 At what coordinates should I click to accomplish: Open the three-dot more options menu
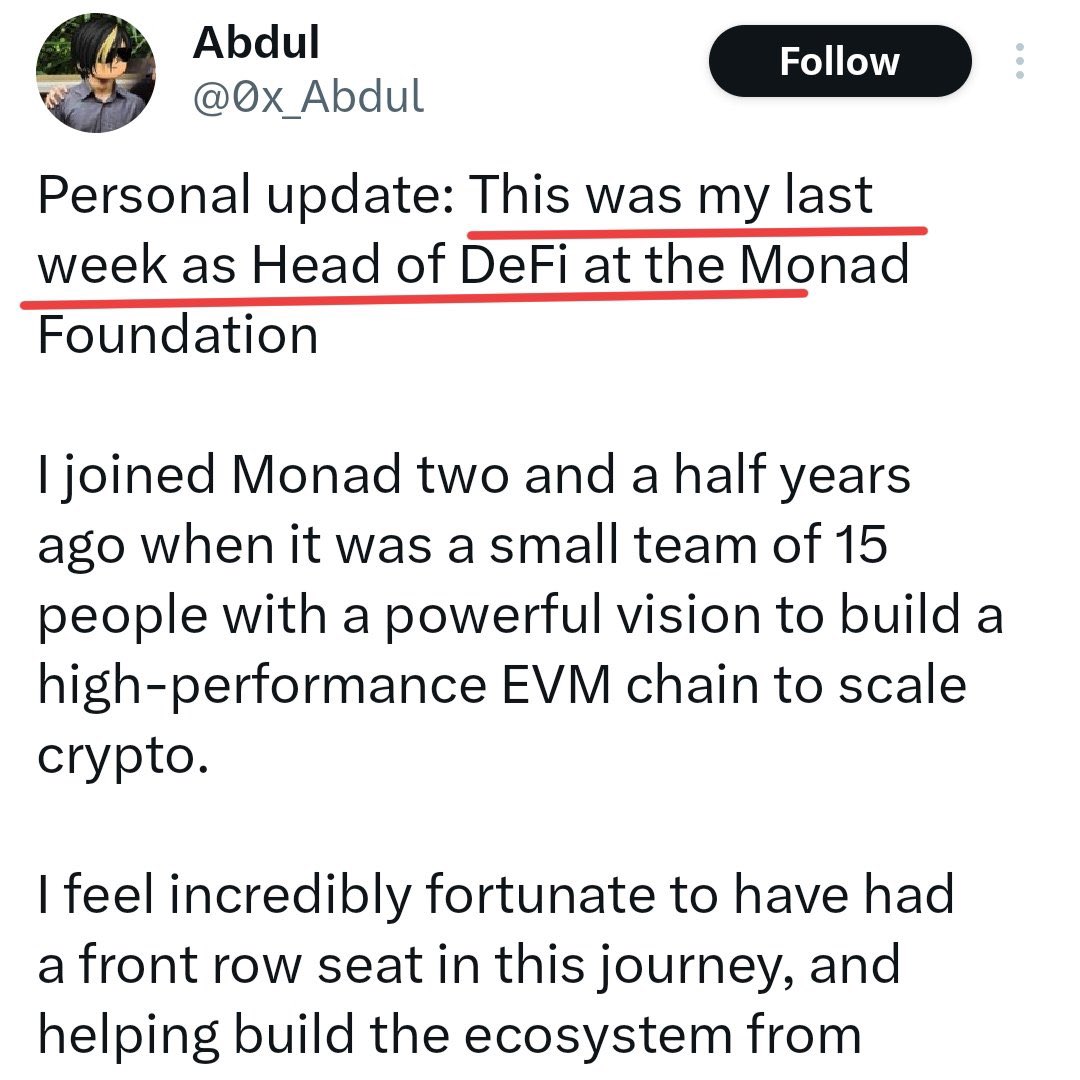coord(1019,61)
